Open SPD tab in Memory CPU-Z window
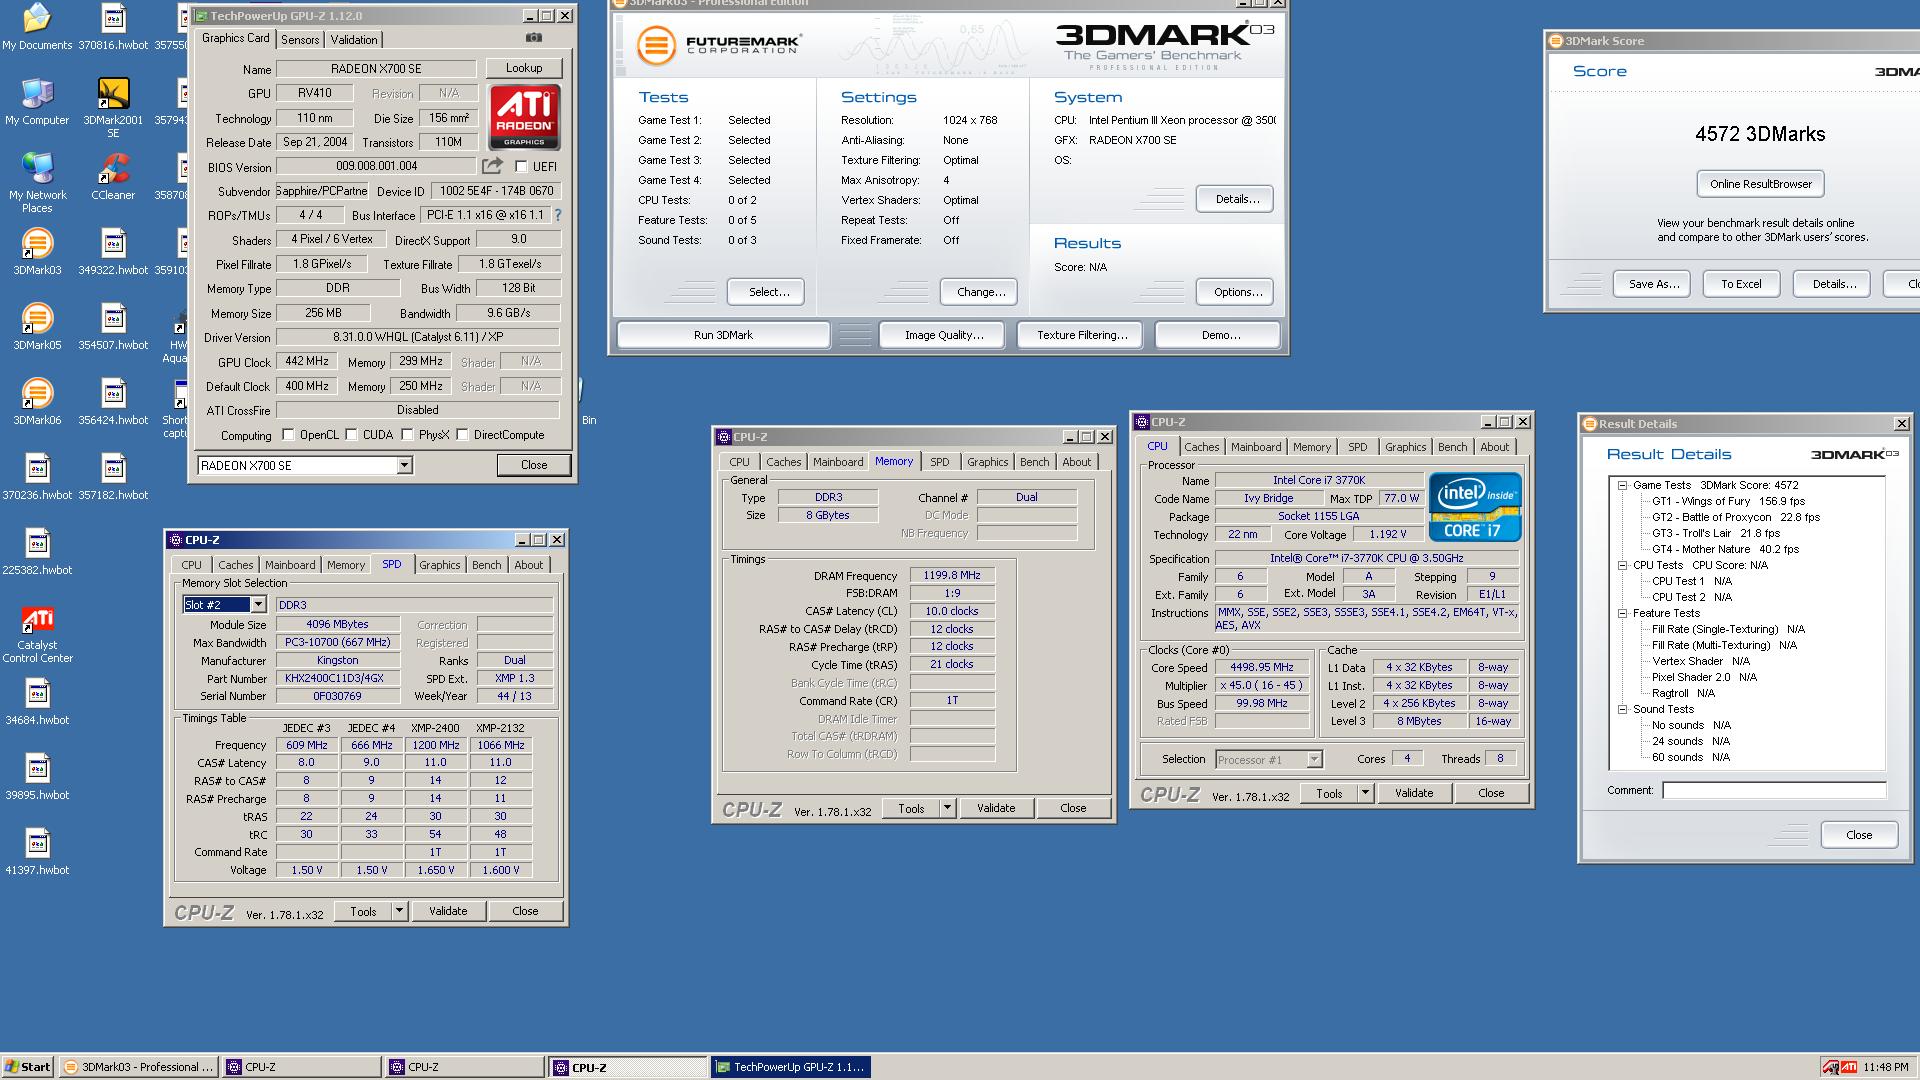Screen dimensions: 1920x1080 [940, 462]
